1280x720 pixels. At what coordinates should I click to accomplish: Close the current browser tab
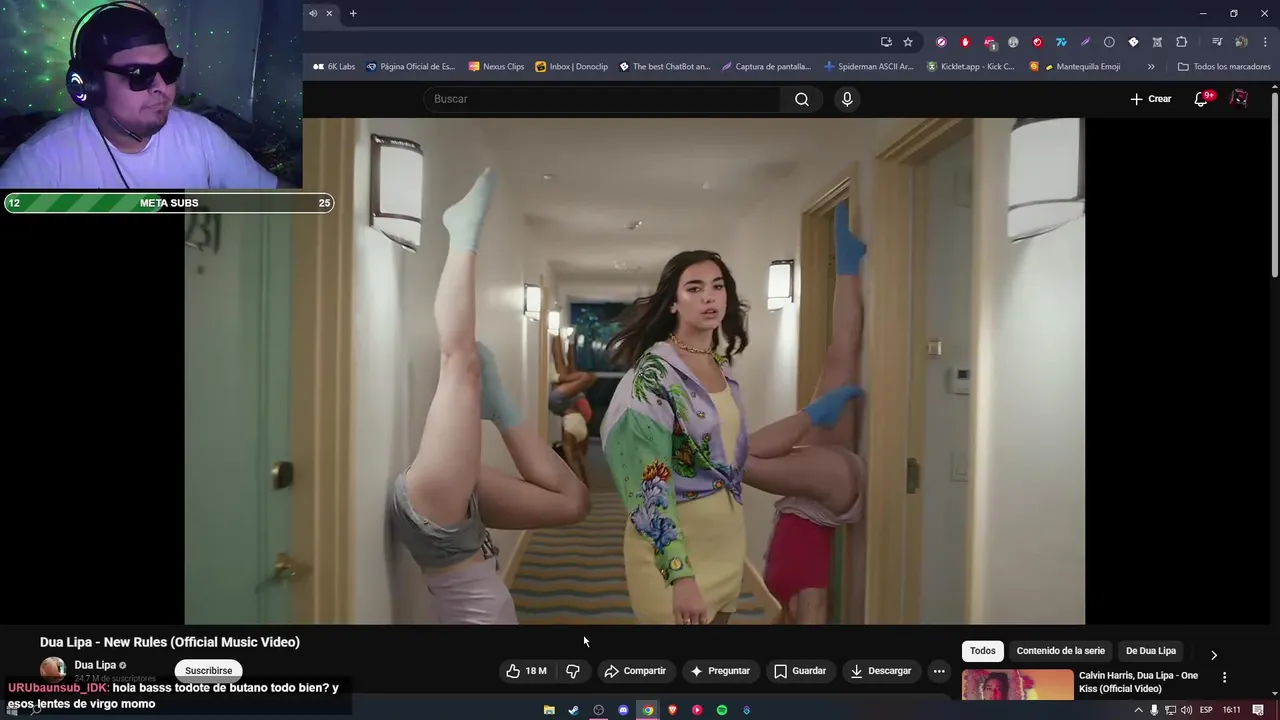pyautogui.click(x=329, y=13)
